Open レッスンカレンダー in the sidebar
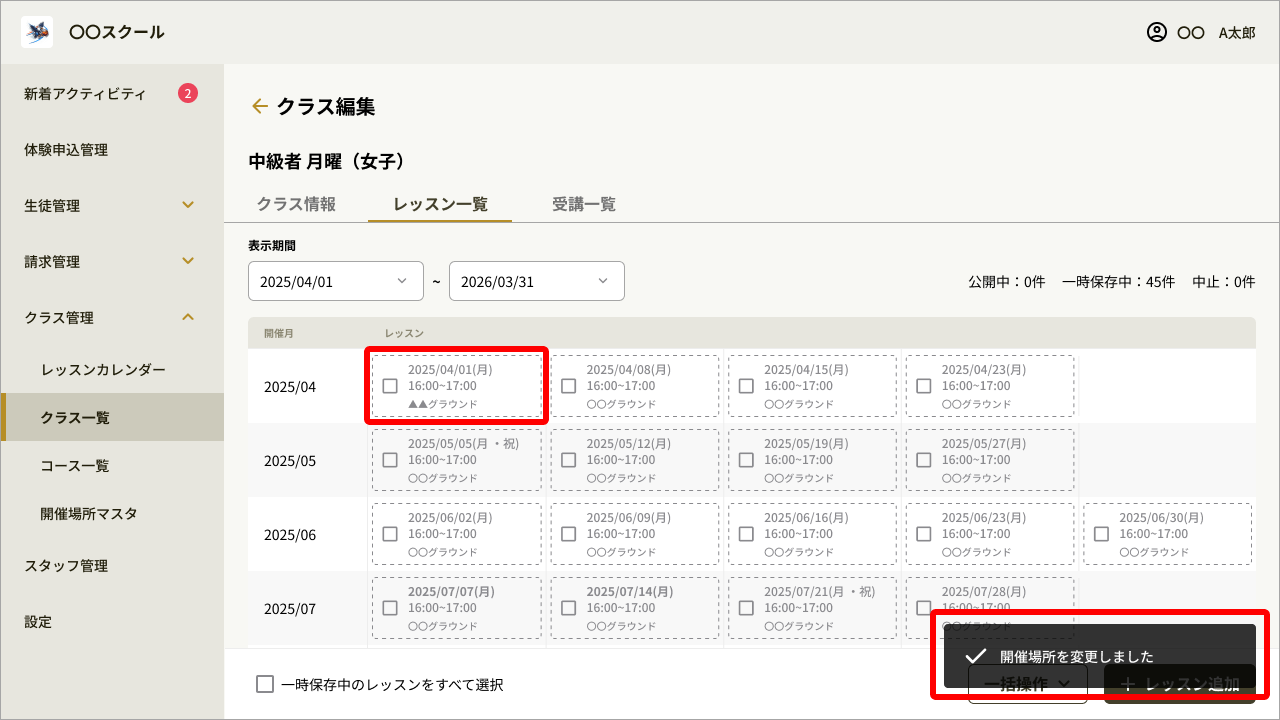The height and width of the screenshot is (720, 1280). 103,370
